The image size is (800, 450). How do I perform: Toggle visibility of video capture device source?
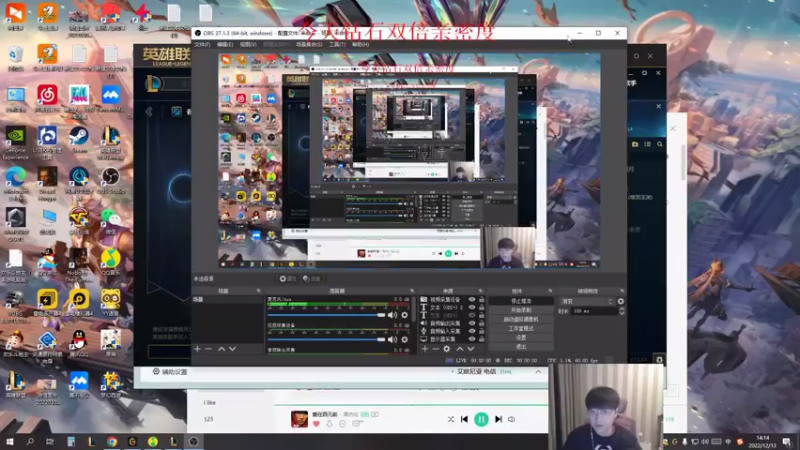[x=472, y=299]
